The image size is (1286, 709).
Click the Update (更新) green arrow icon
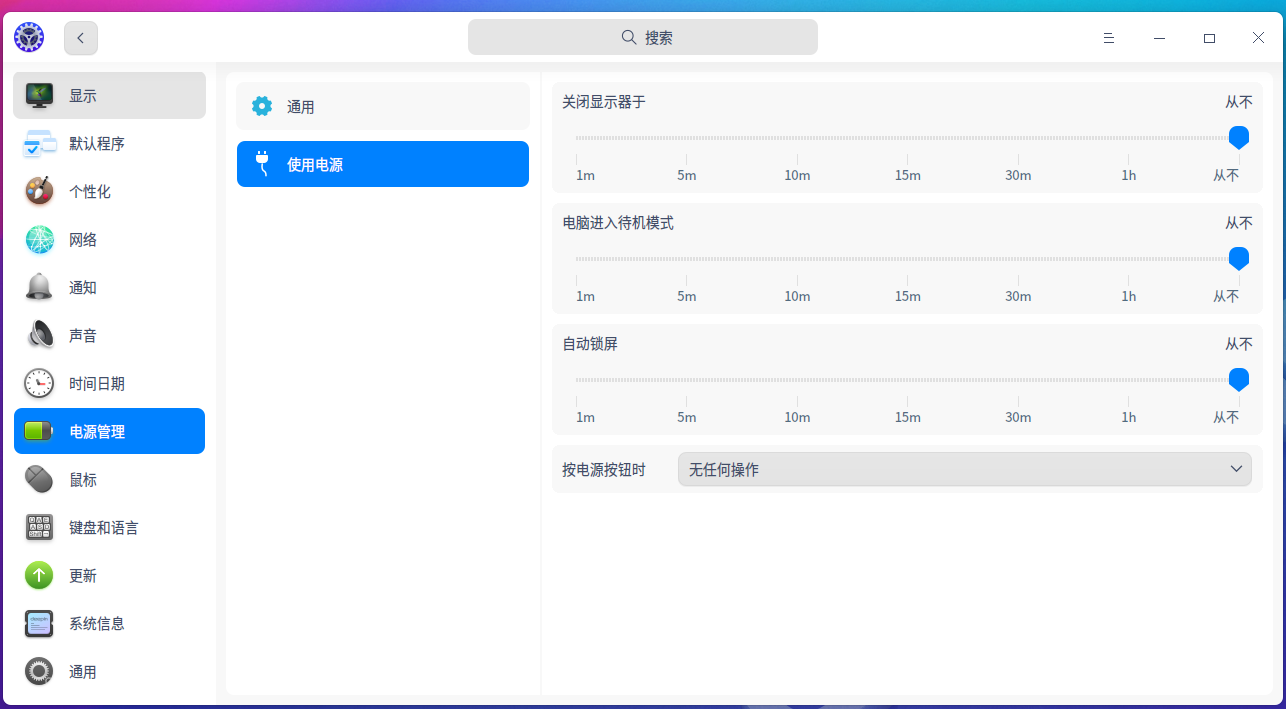pos(39,576)
